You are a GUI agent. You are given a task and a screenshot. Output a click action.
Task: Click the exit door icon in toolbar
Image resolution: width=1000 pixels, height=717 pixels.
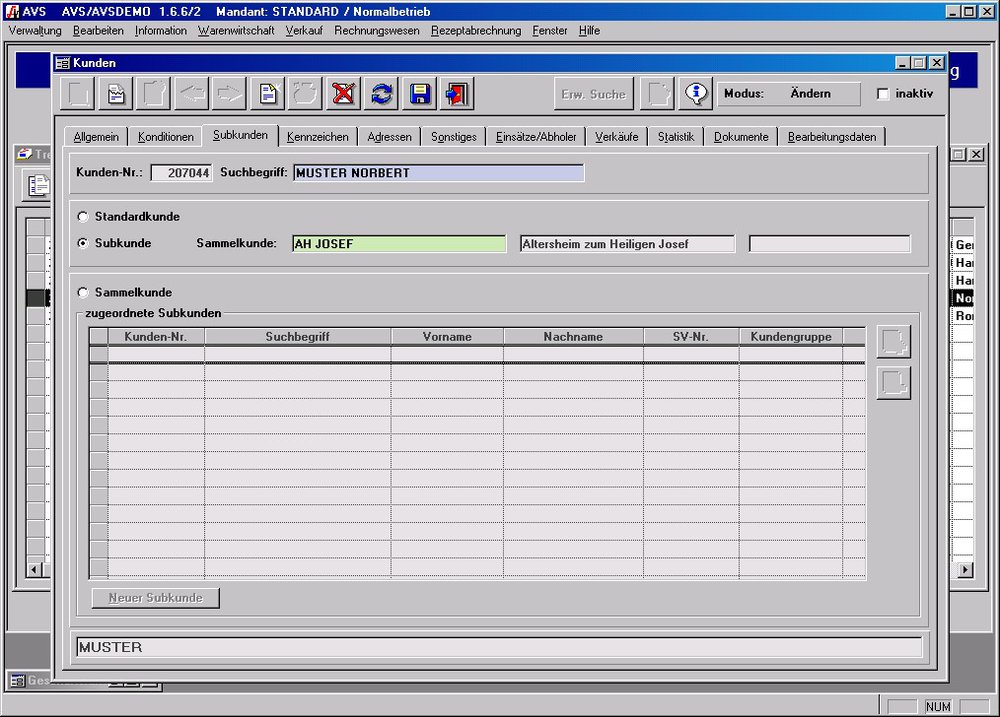pos(456,94)
